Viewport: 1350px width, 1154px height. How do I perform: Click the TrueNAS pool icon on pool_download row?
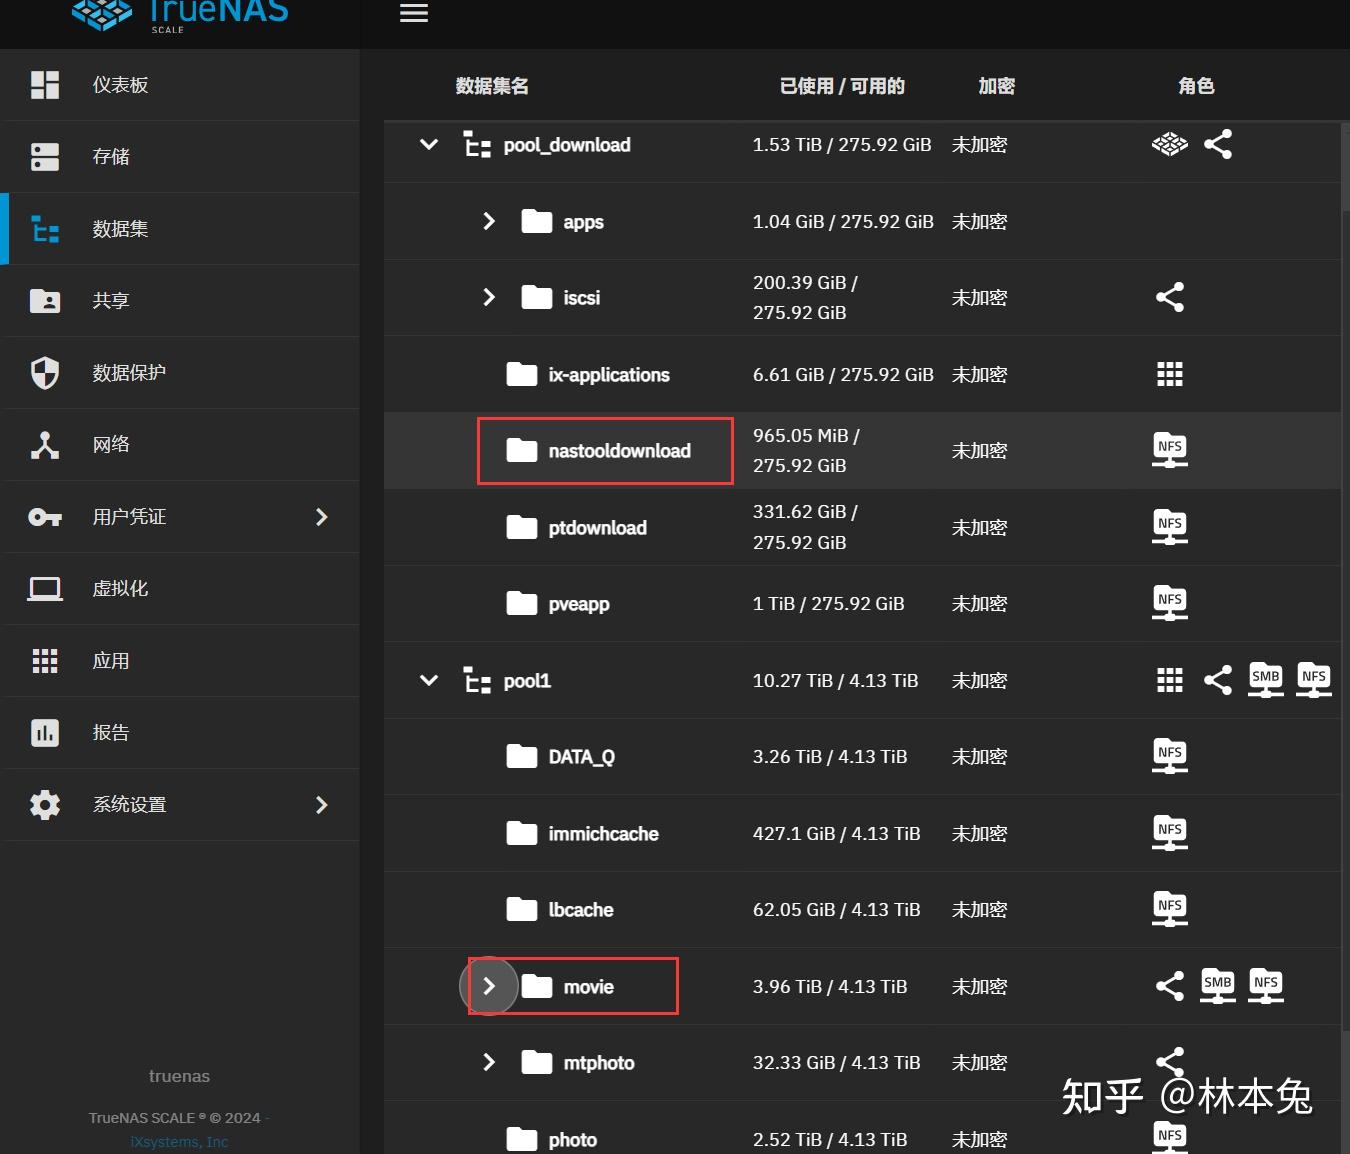1169,144
